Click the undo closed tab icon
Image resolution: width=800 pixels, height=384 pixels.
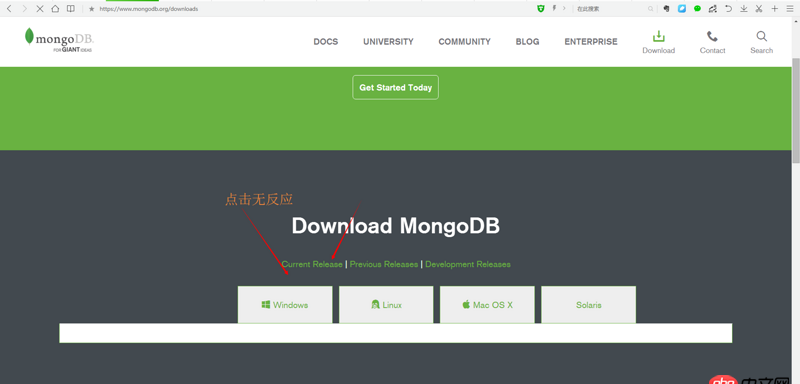[729, 9]
